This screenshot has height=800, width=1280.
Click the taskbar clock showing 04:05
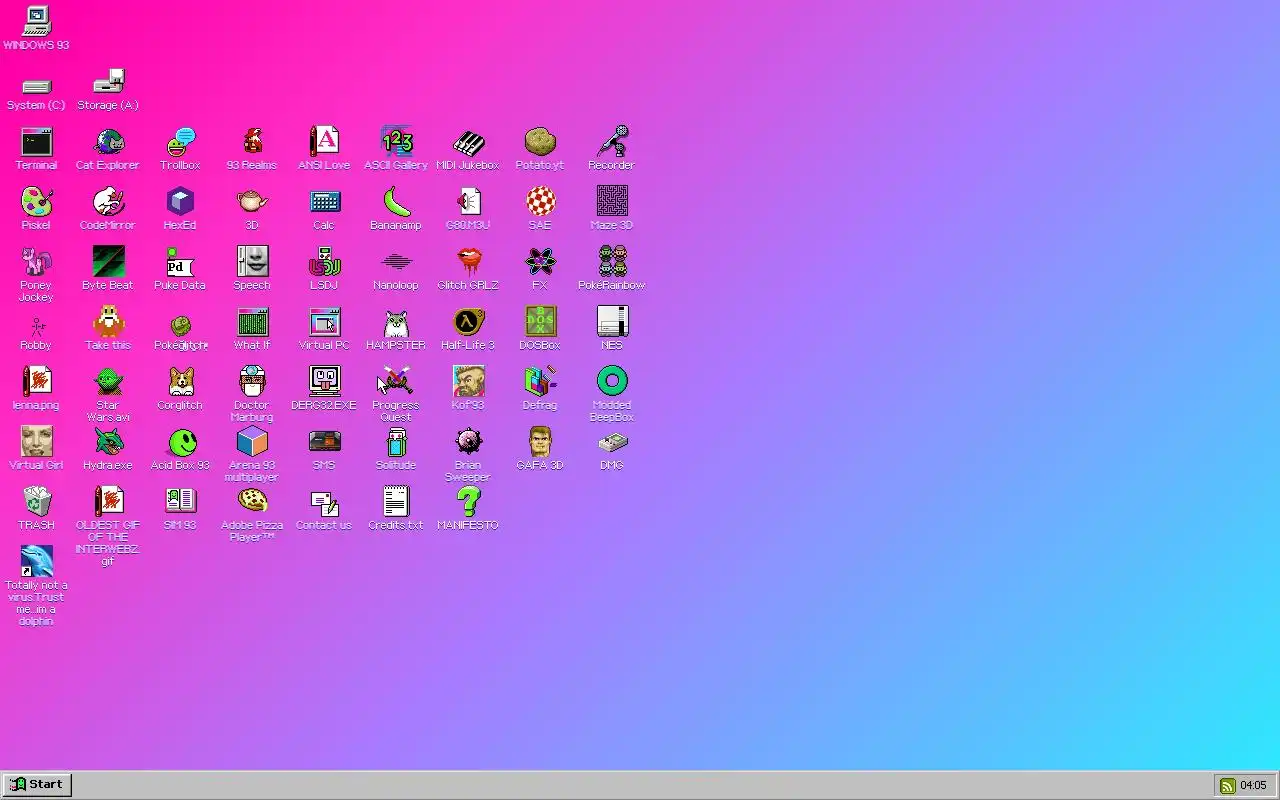pyautogui.click(x=1253, y=786)
